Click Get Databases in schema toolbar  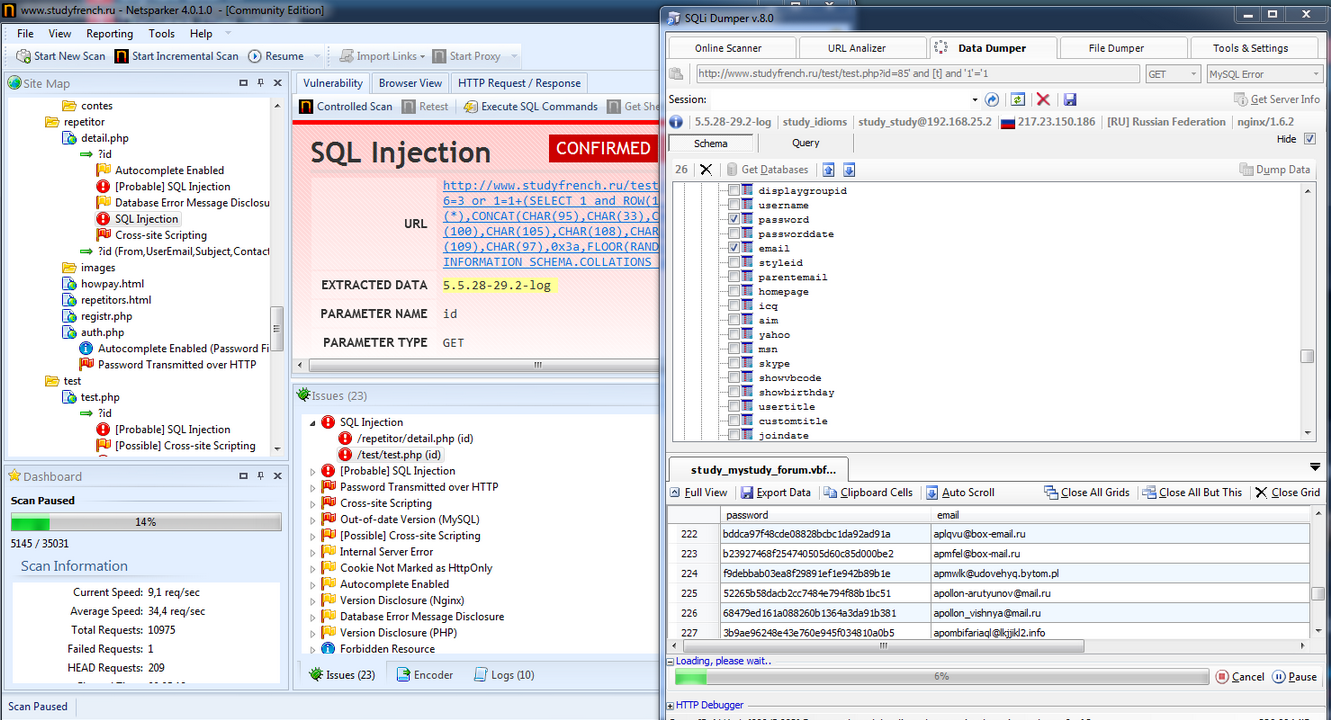(x=766, y=169)
